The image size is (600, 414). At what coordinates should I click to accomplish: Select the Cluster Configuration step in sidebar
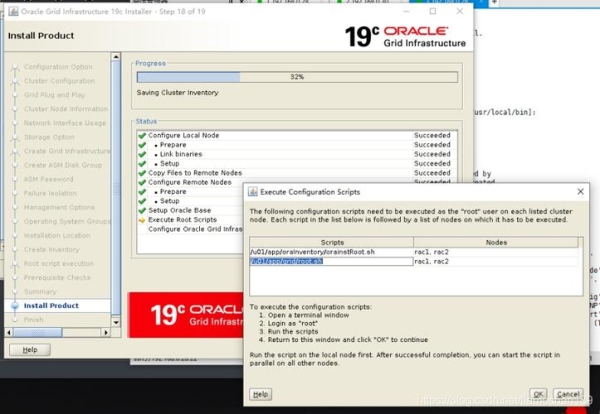click(59, 81)
